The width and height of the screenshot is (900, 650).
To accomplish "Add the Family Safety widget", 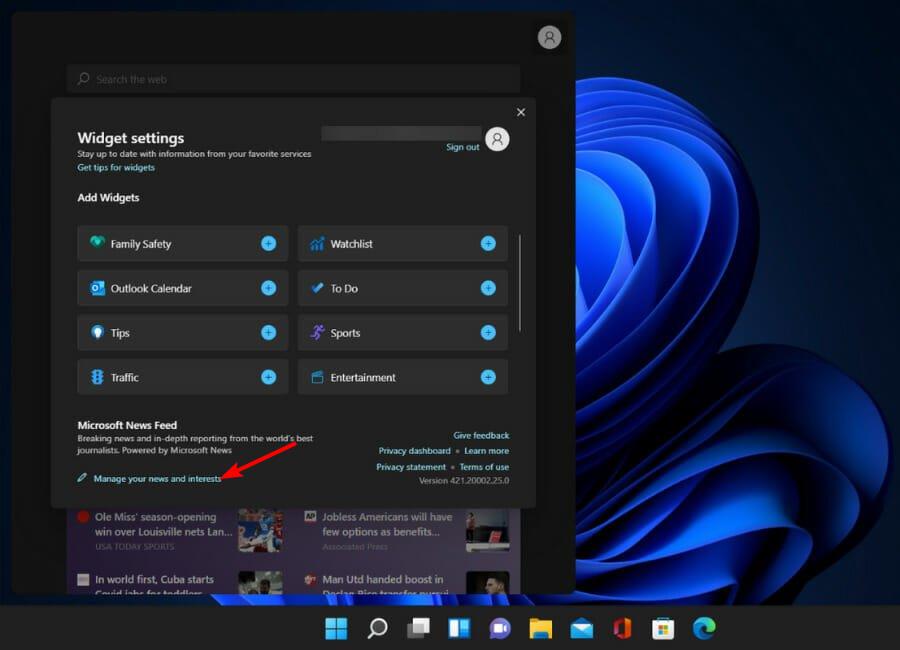I will coord(267,243).
